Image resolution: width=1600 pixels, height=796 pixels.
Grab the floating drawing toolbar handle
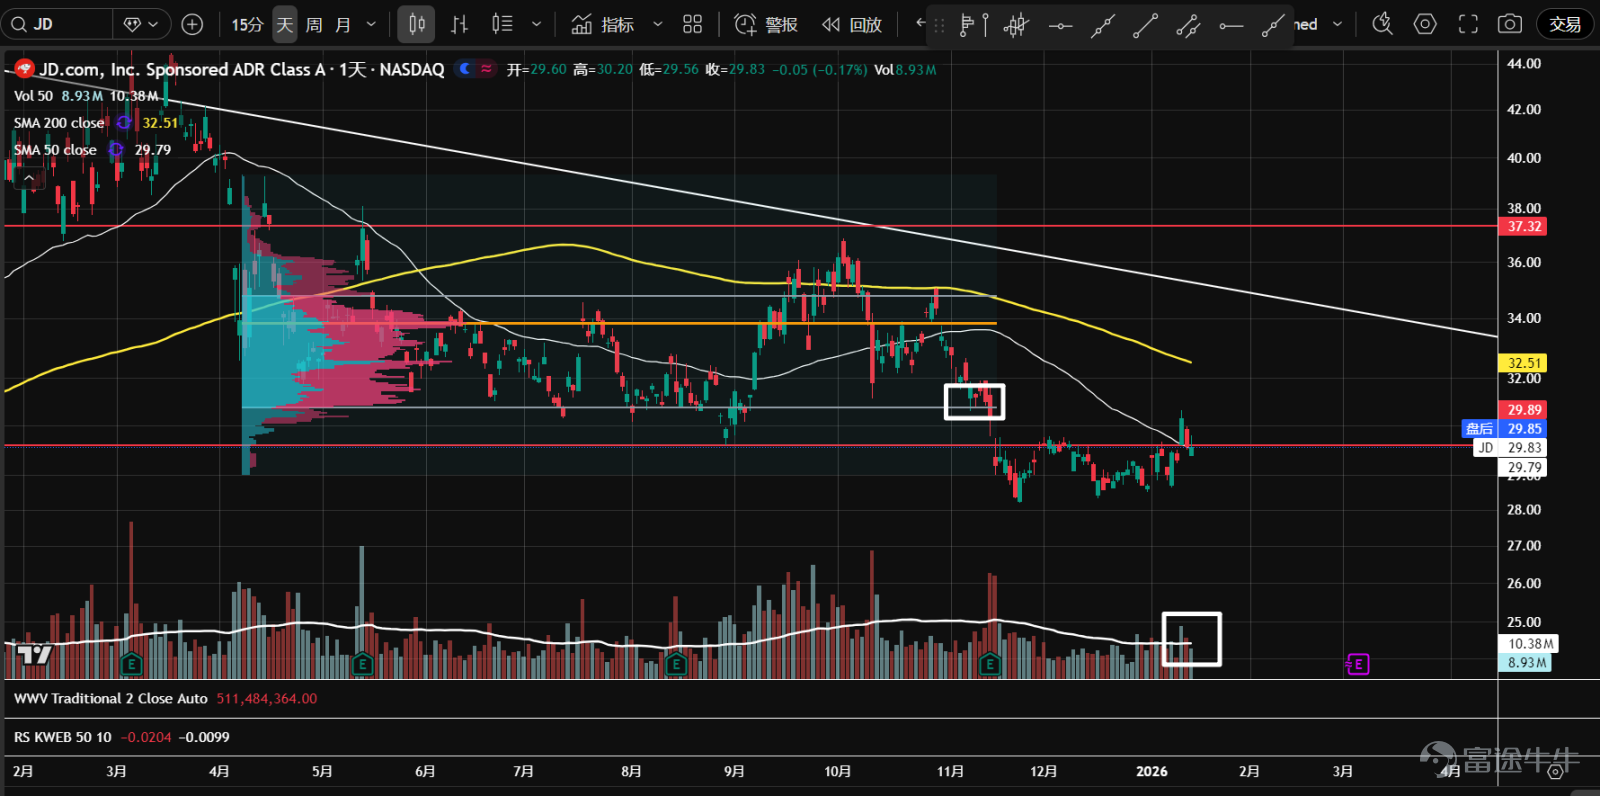(x=939, y=25)
